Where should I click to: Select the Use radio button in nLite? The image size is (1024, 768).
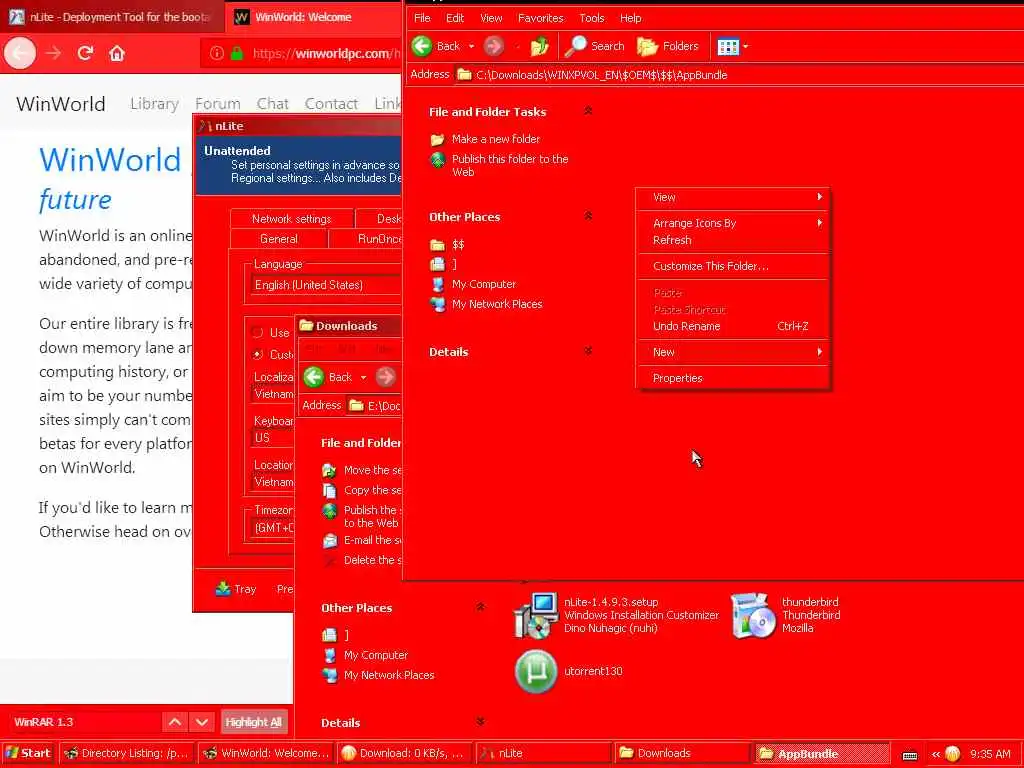(257, 332)
